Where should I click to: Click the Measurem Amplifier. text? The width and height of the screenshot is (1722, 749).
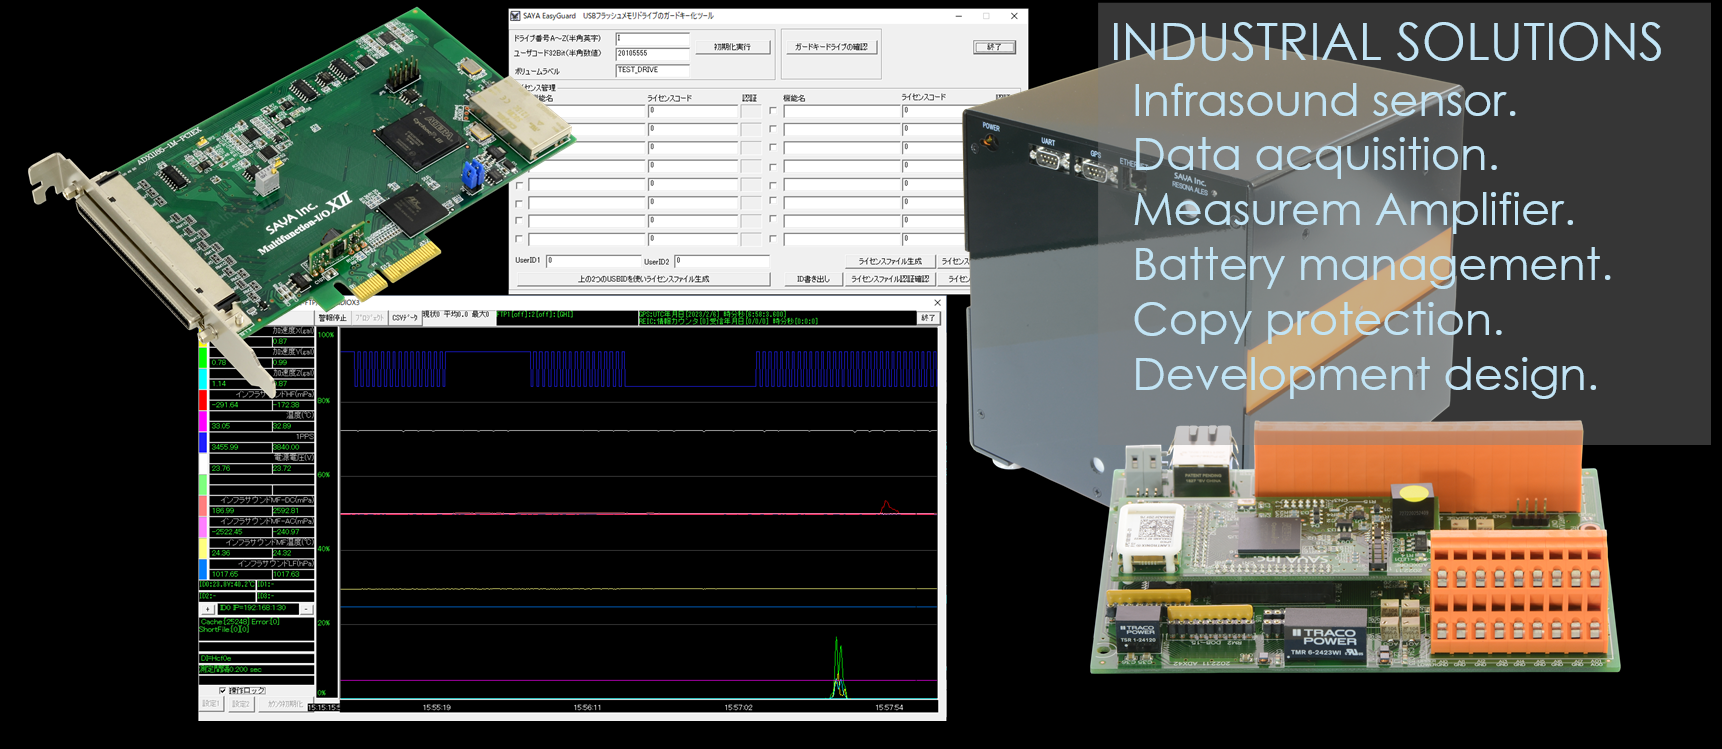pyautogui.click(x=1354, y=210)
